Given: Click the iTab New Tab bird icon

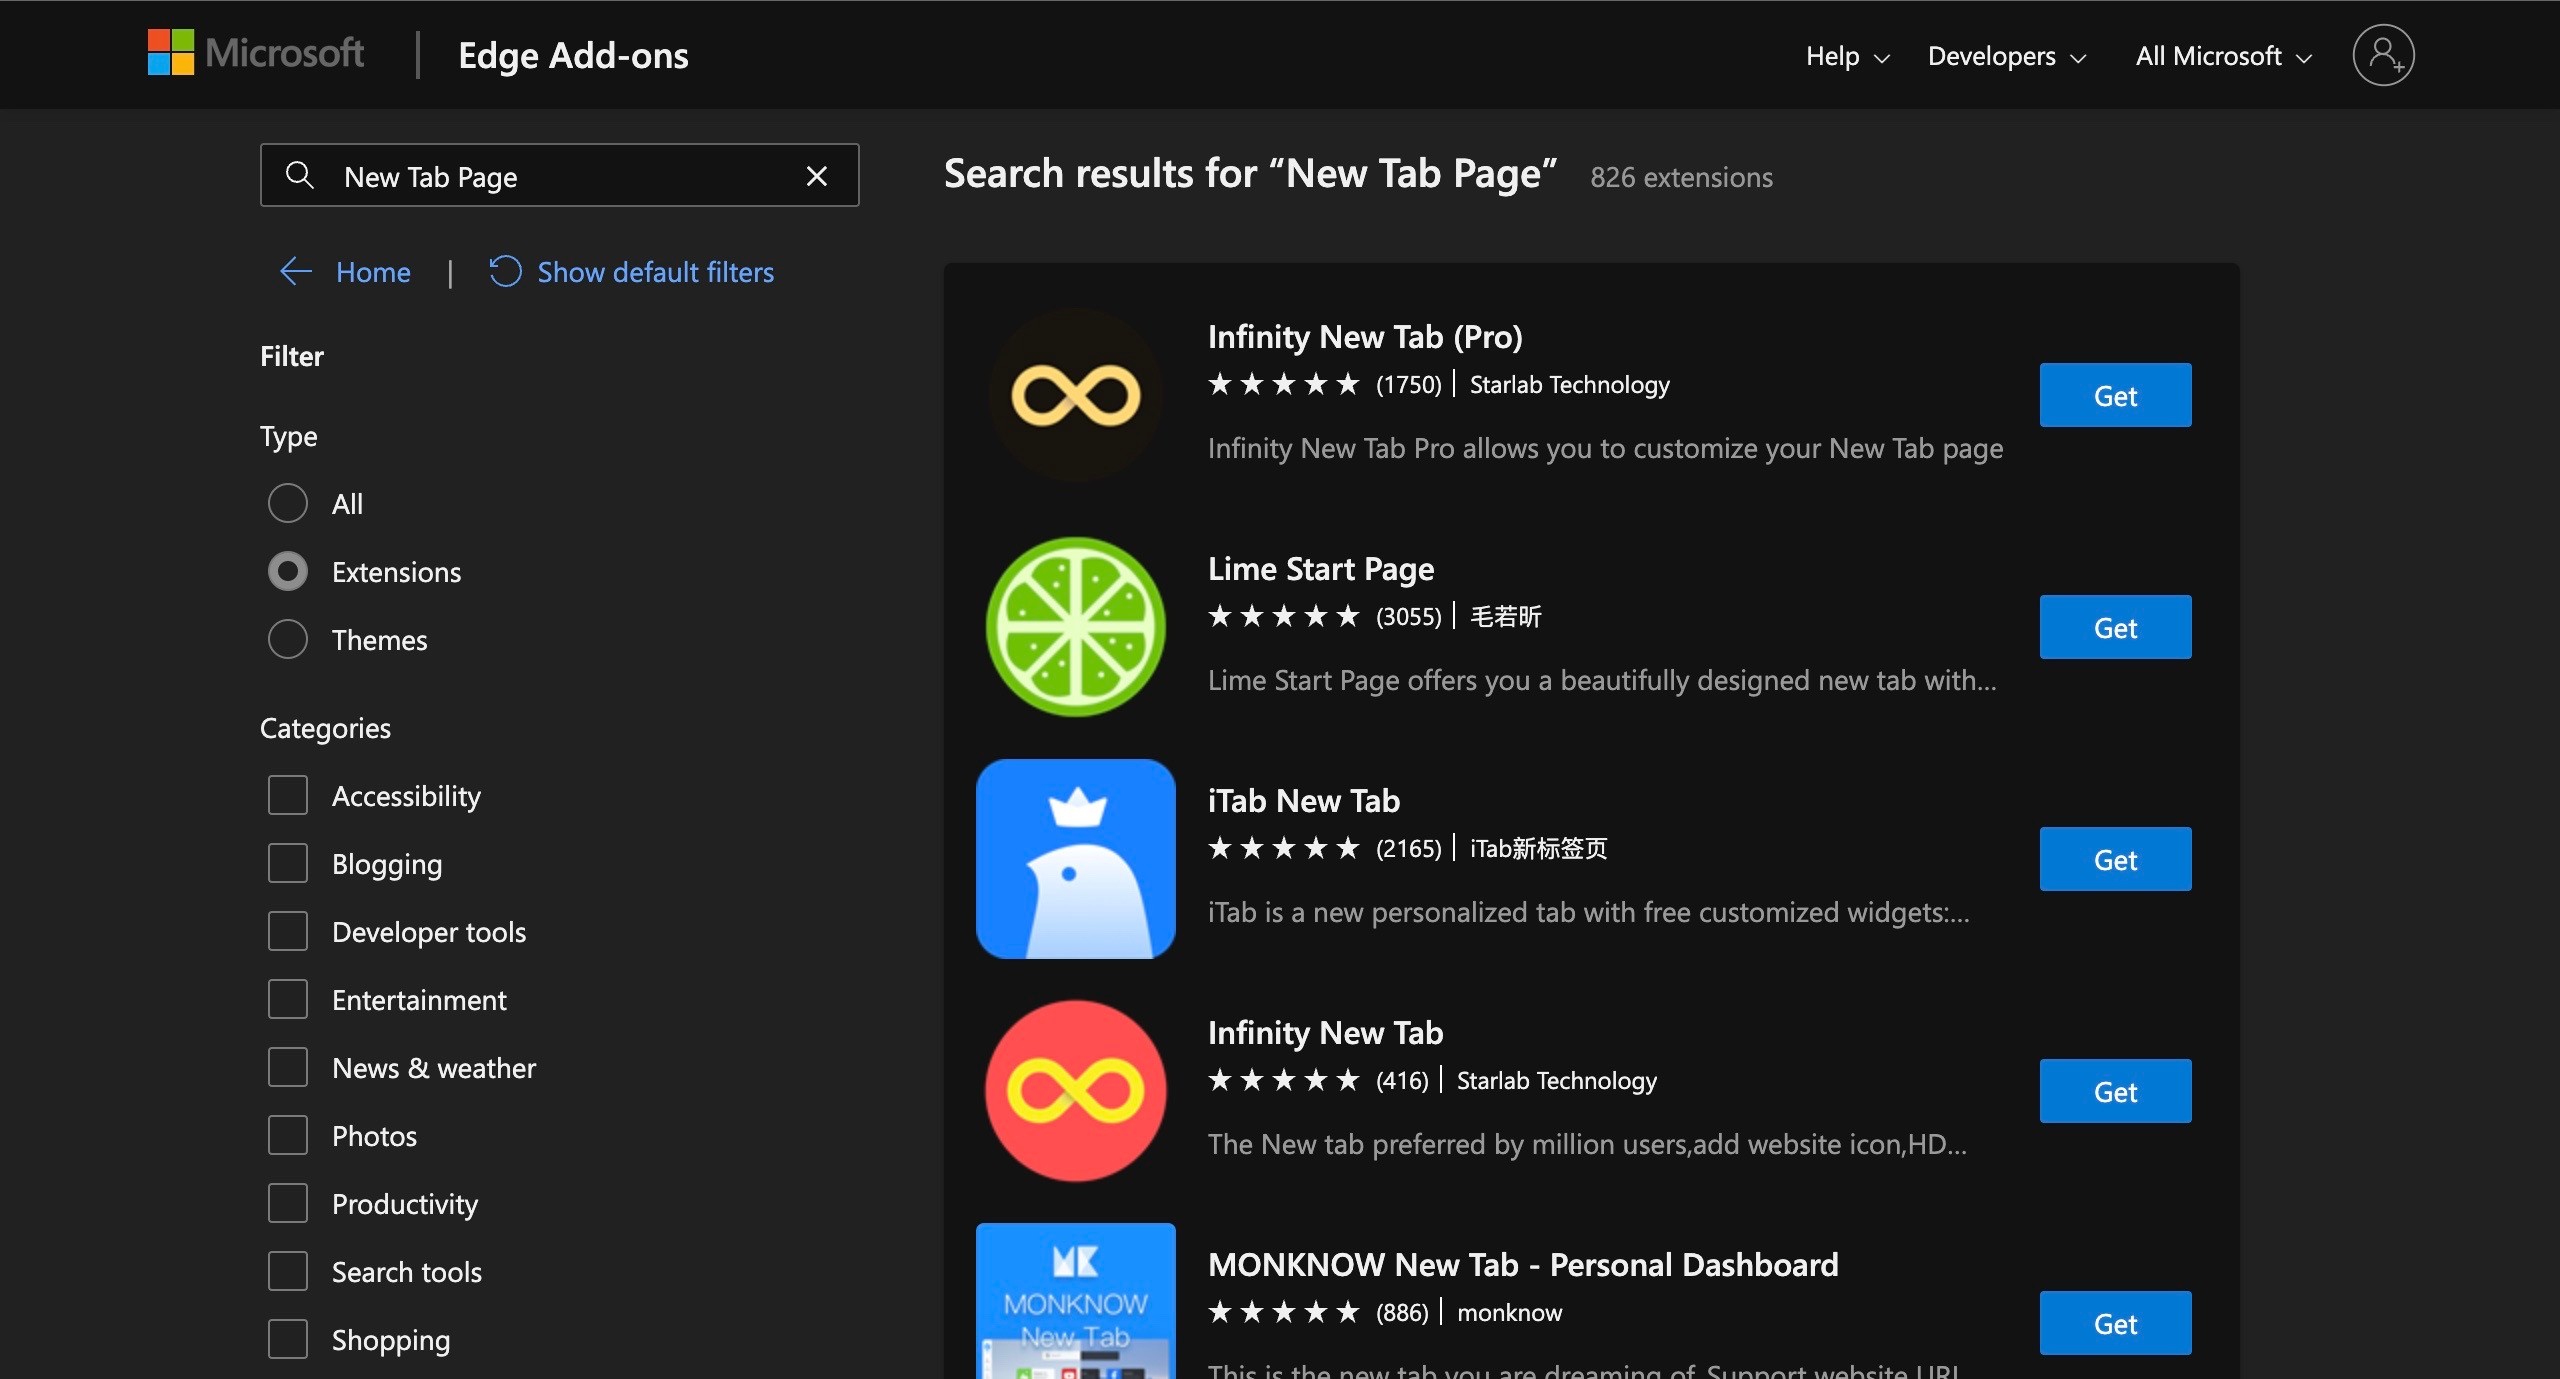Looking at the screenshot, I should [x=1075, y=859].
